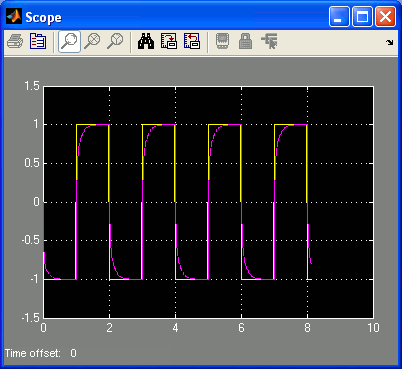Click the x-axis label 8
This screenshot has height=369, width=402.
tap(307, 328)
